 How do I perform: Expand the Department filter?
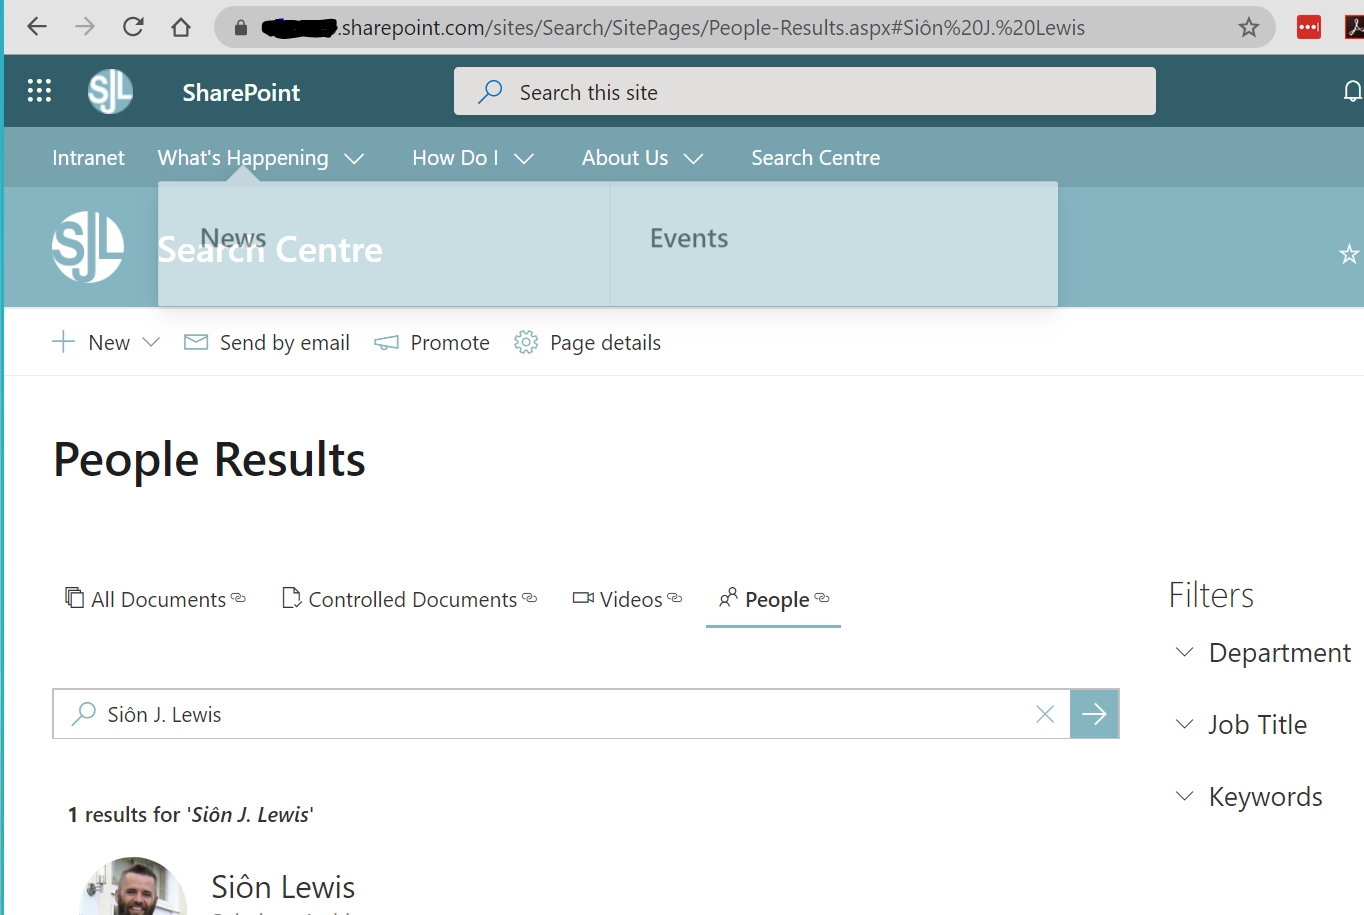1185,652
